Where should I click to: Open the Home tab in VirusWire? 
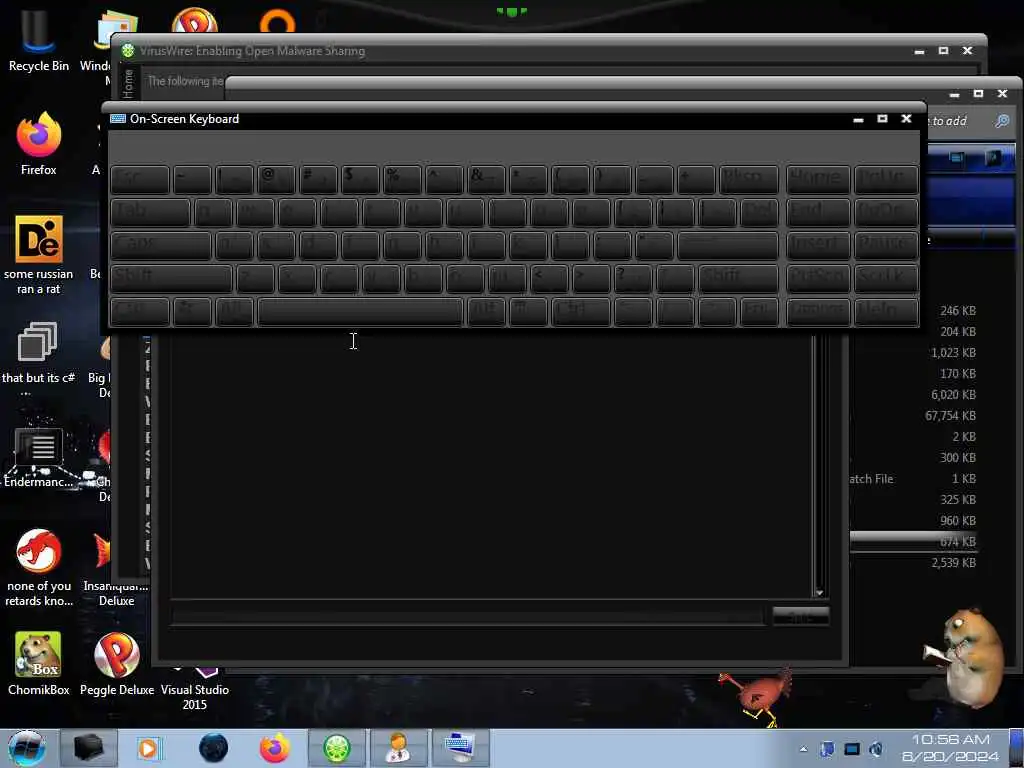pos(128,83)
